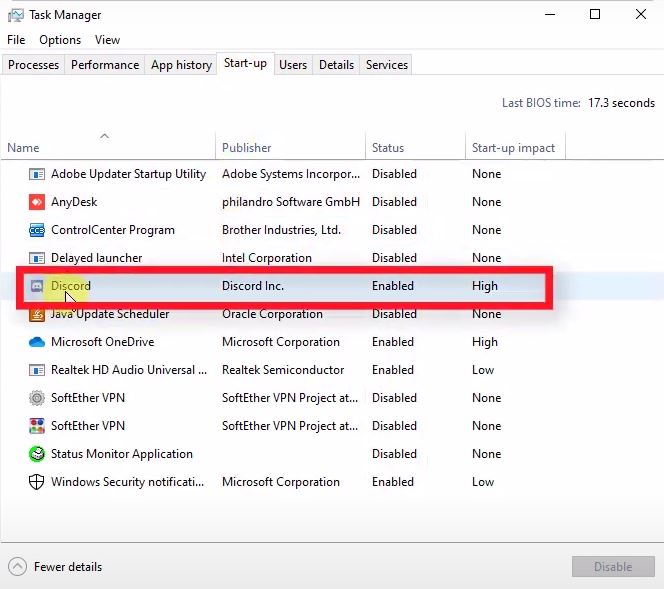Switch to the Details tab
664x589 pixels.
coord(336,65)
